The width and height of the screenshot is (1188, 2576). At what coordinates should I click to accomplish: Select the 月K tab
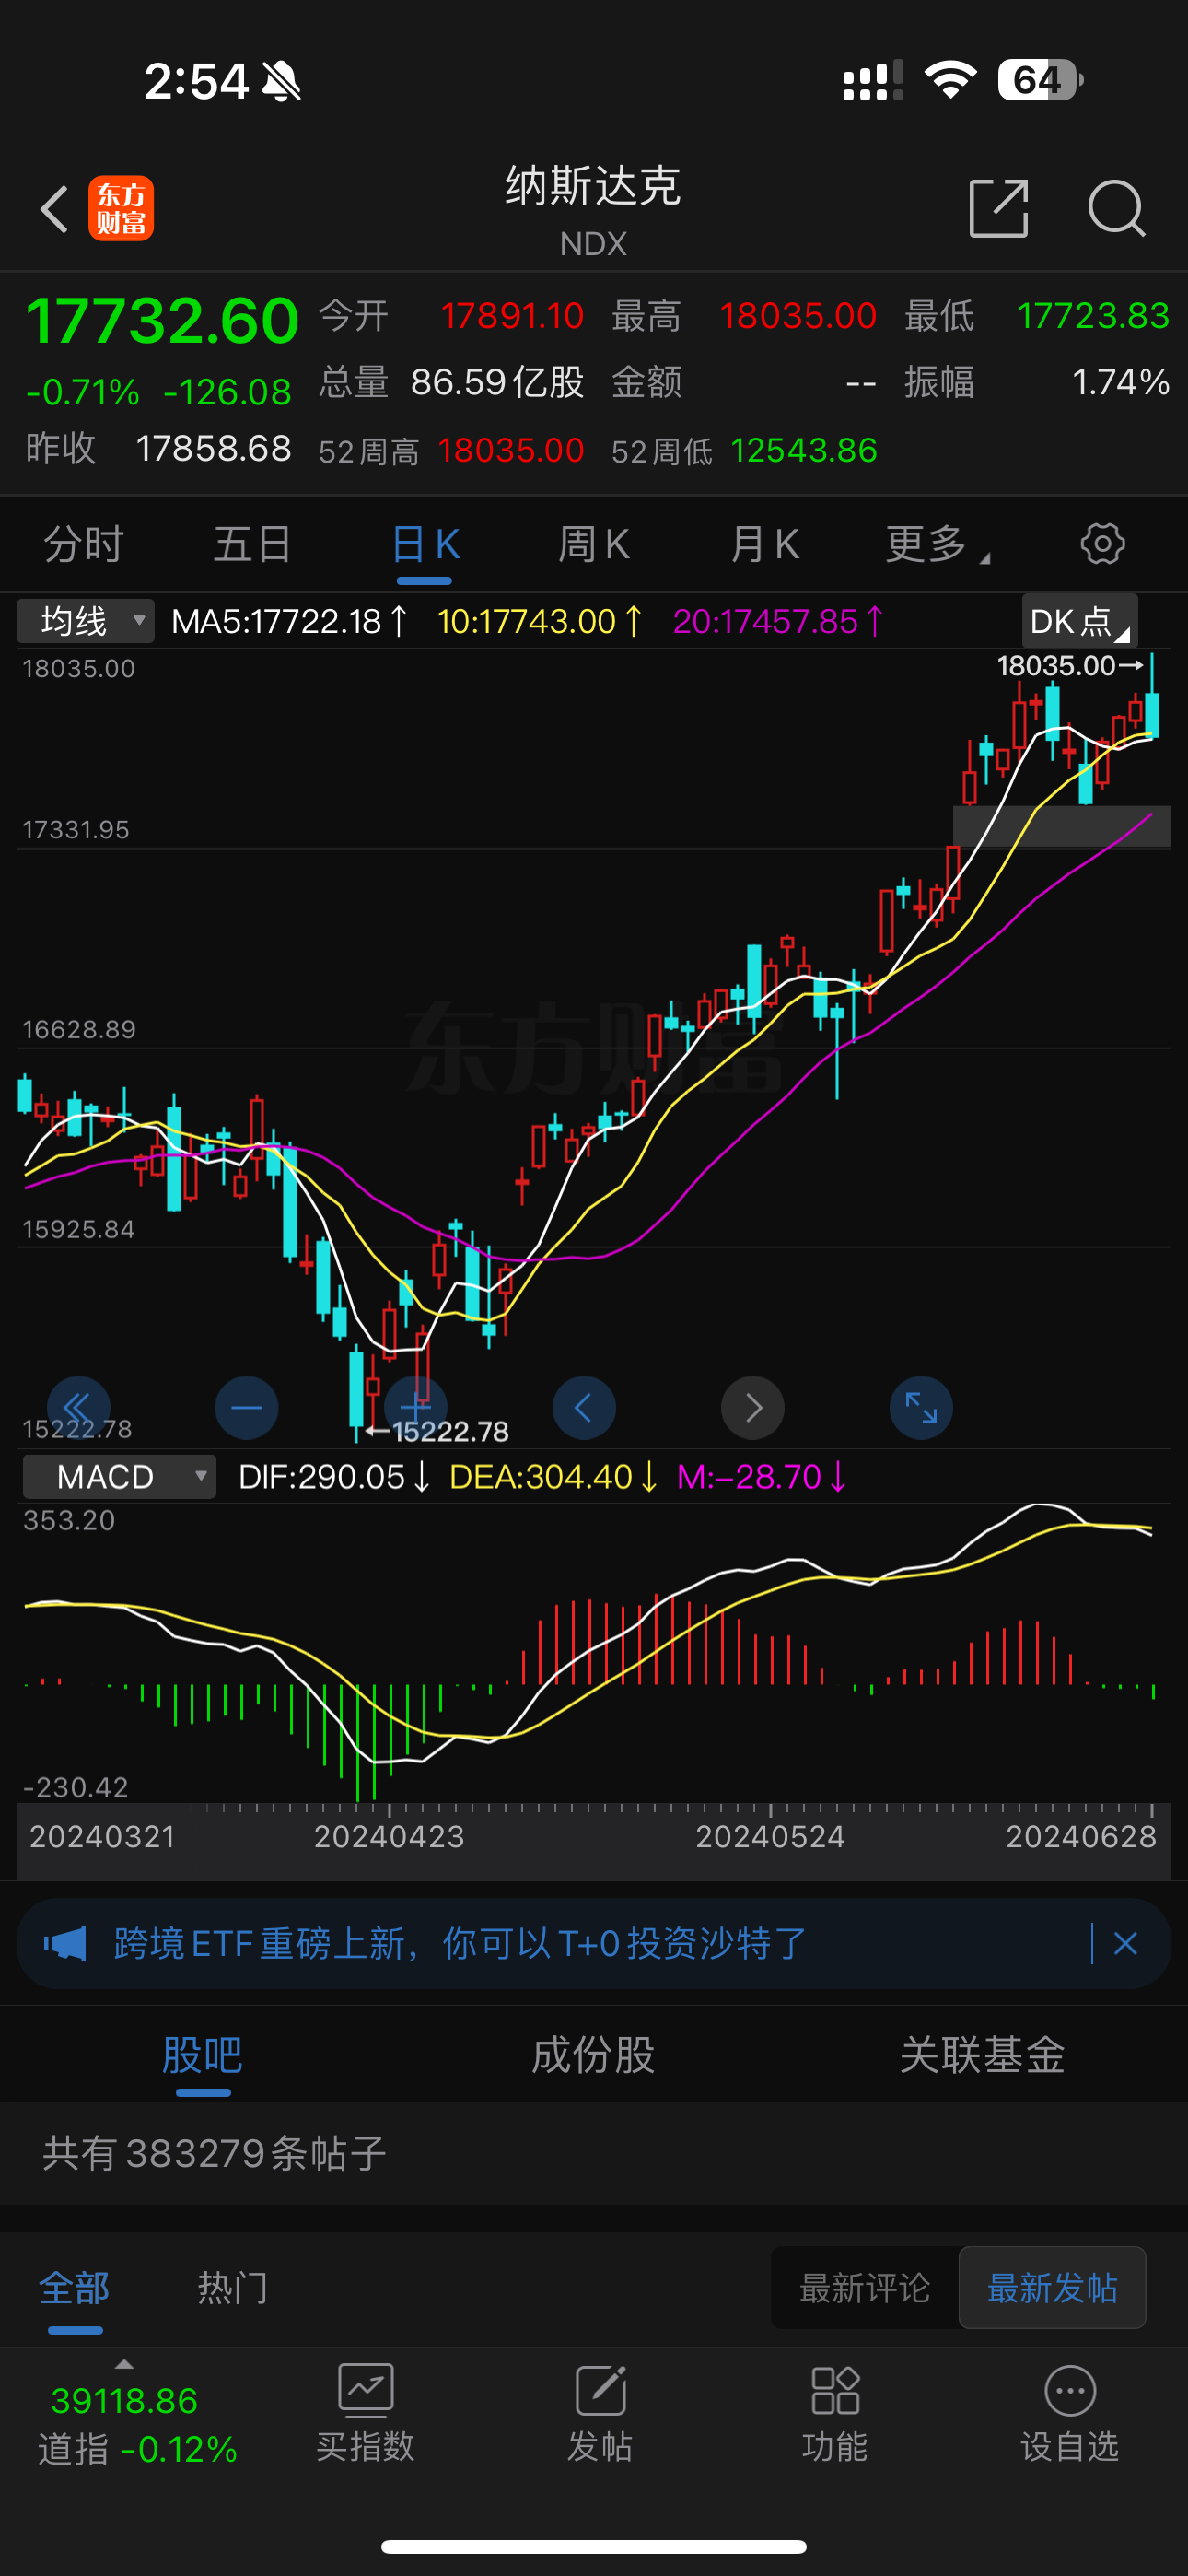pyautogui.click(x=764, y=544)
